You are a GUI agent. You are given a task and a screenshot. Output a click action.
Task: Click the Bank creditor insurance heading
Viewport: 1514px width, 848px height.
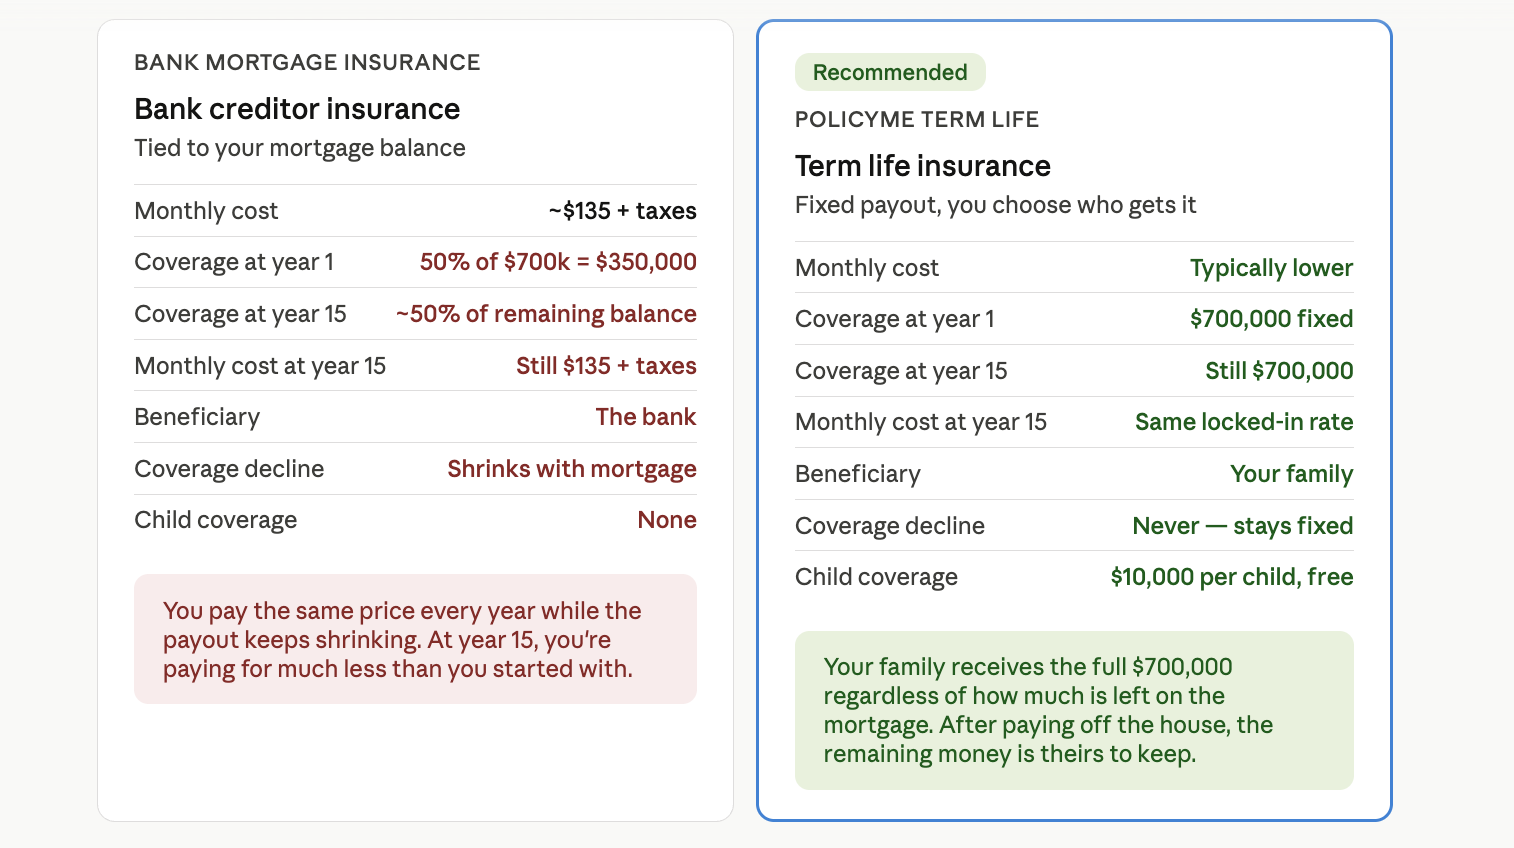(297, 109)
